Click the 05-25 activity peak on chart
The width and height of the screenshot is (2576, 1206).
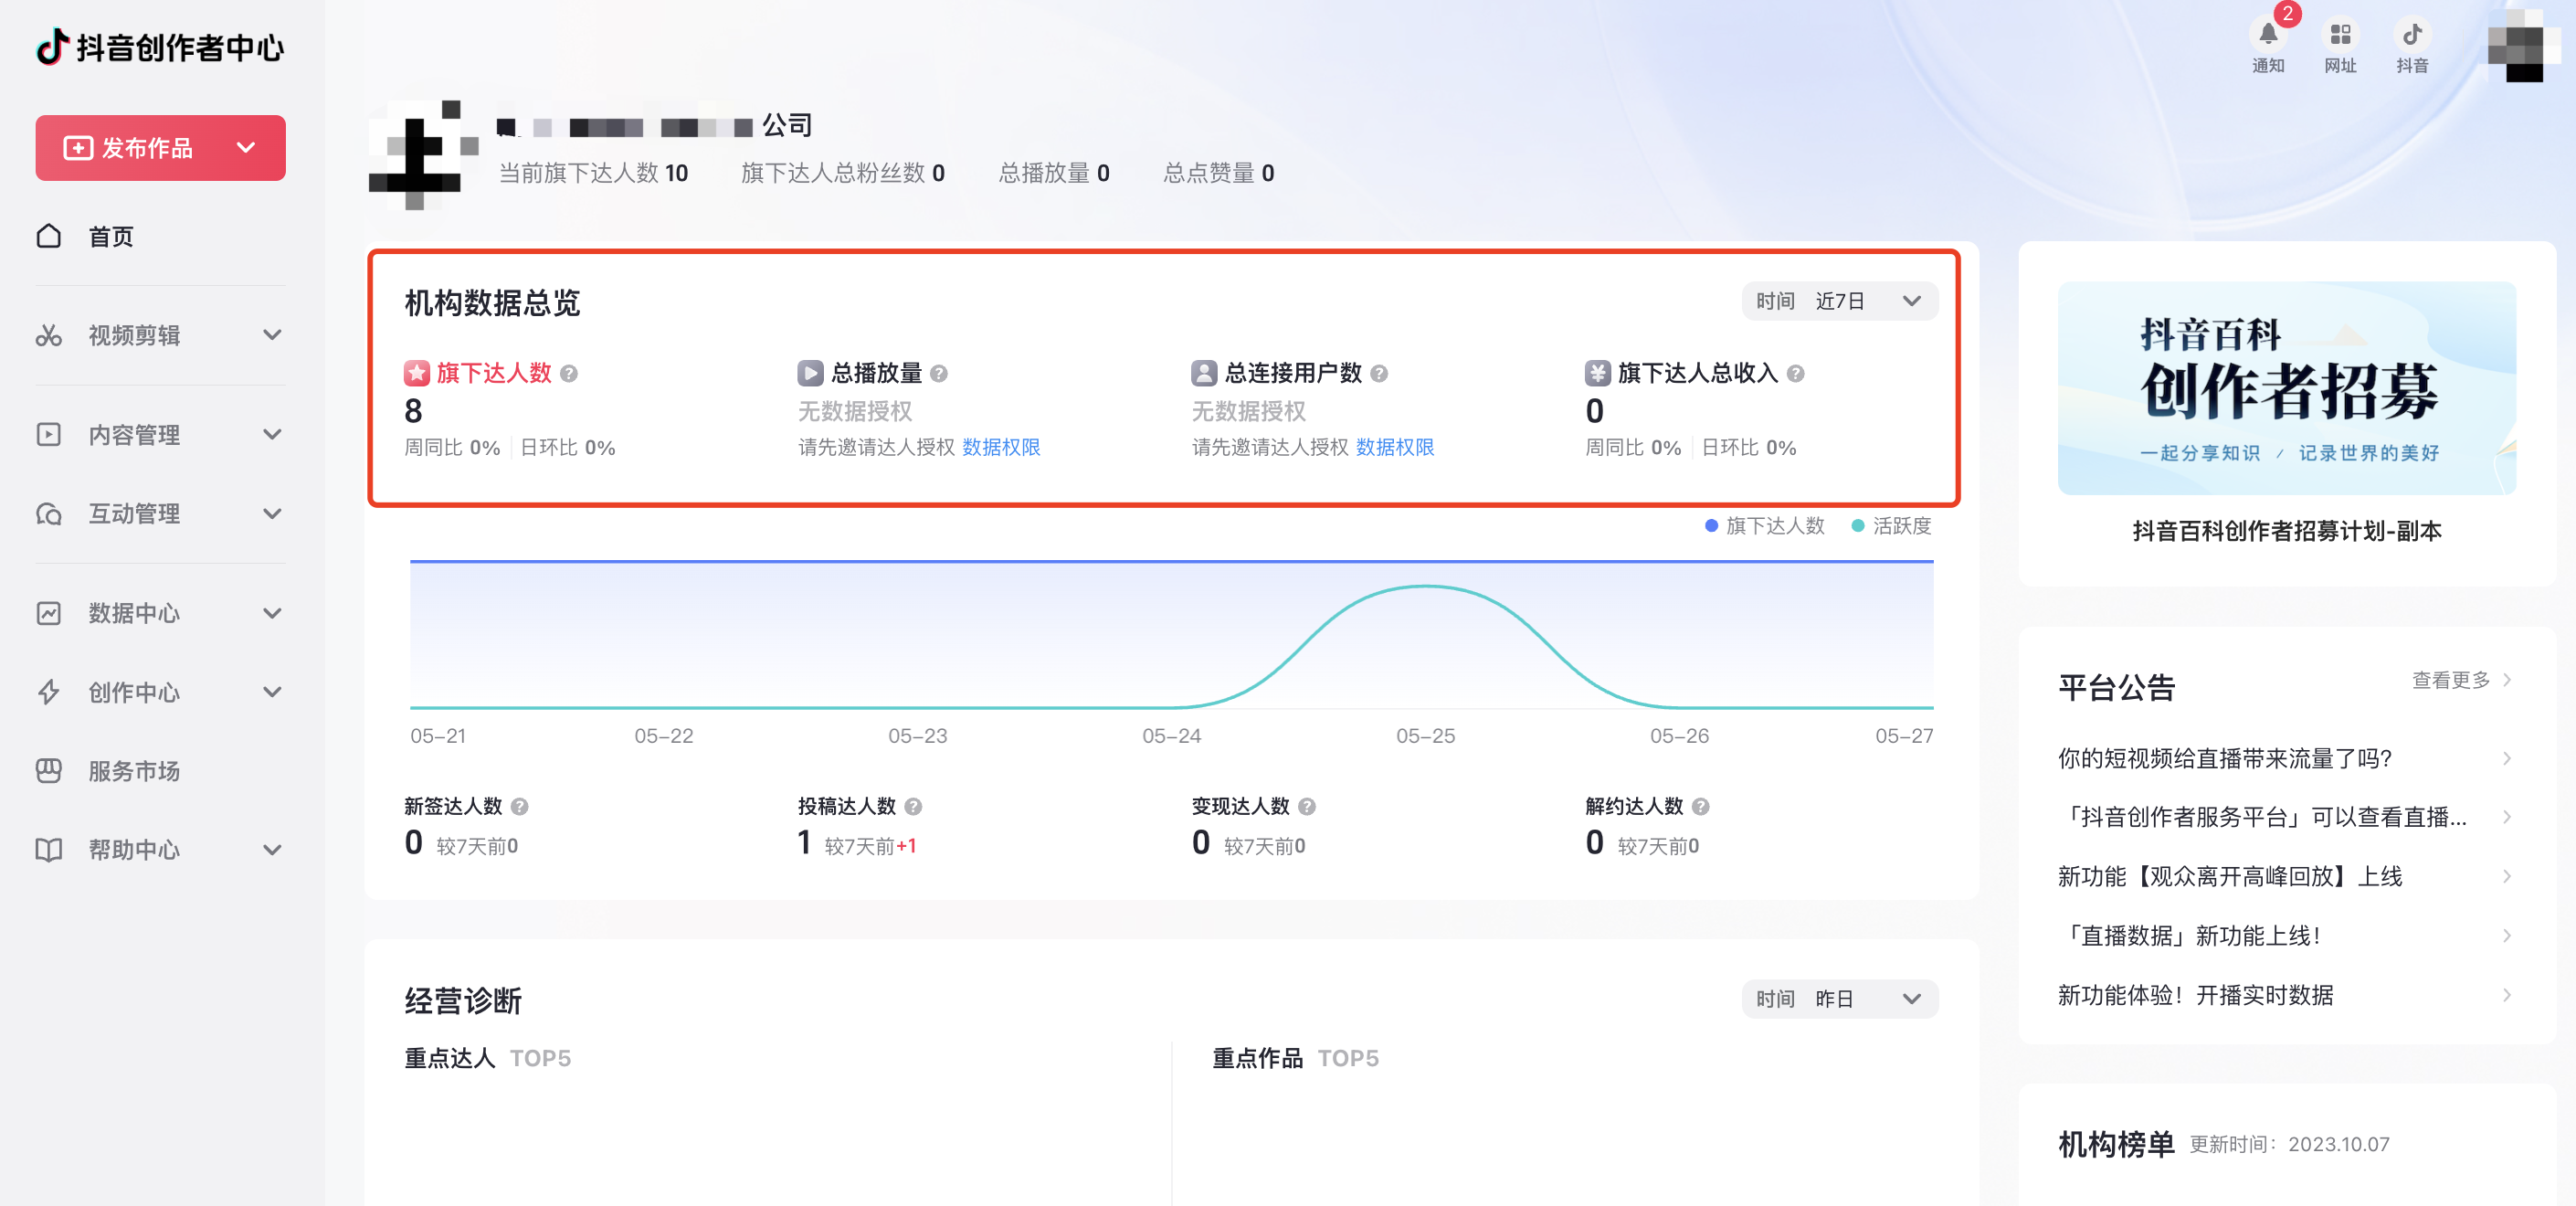tap(1426, 587)
